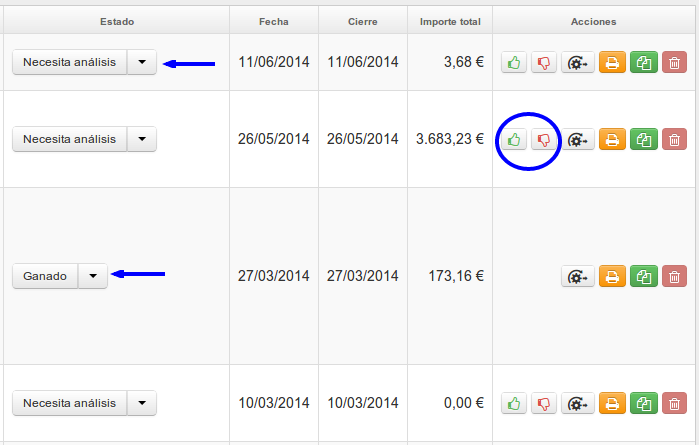Click thumbs-down for the 3.683,23 € row

pyautogui.click(x=543, y=140)
